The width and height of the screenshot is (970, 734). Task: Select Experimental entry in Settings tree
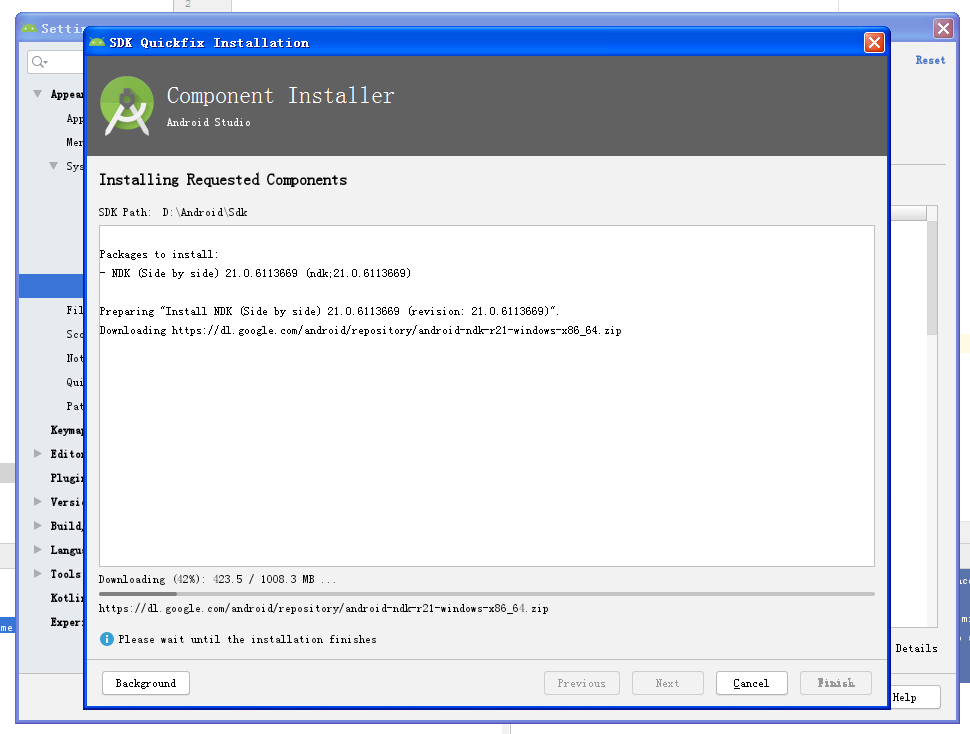[x=67, y=622]
